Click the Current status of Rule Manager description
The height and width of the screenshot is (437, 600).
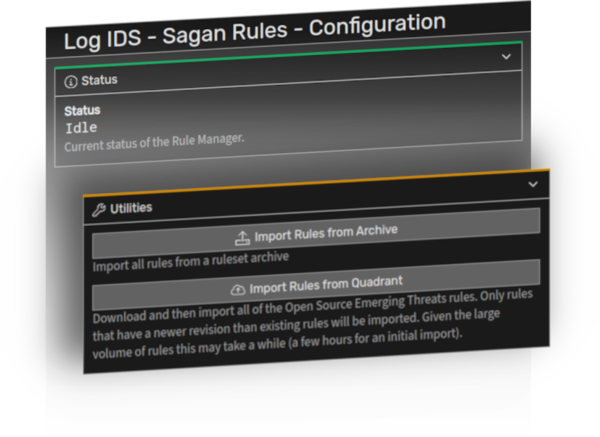point(154,145)
